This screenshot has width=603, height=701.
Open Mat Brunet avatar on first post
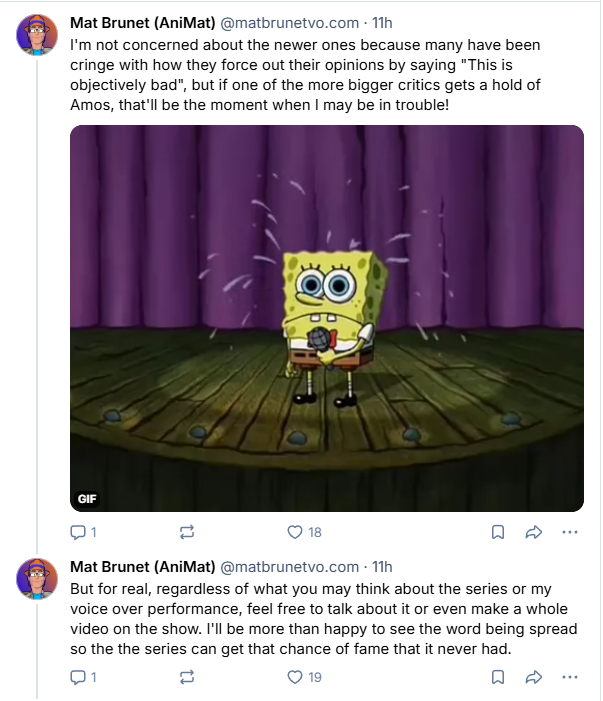(37, 35)
